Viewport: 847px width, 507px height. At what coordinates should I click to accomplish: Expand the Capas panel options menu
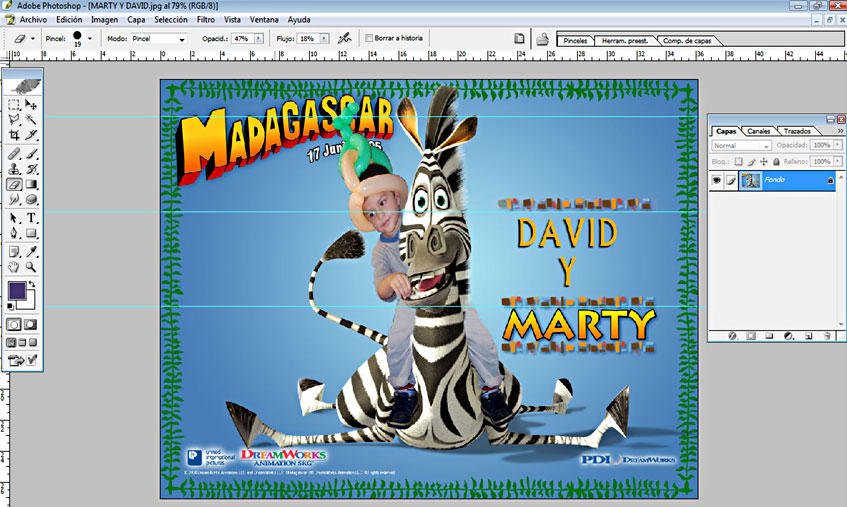[x=841, y=131]
